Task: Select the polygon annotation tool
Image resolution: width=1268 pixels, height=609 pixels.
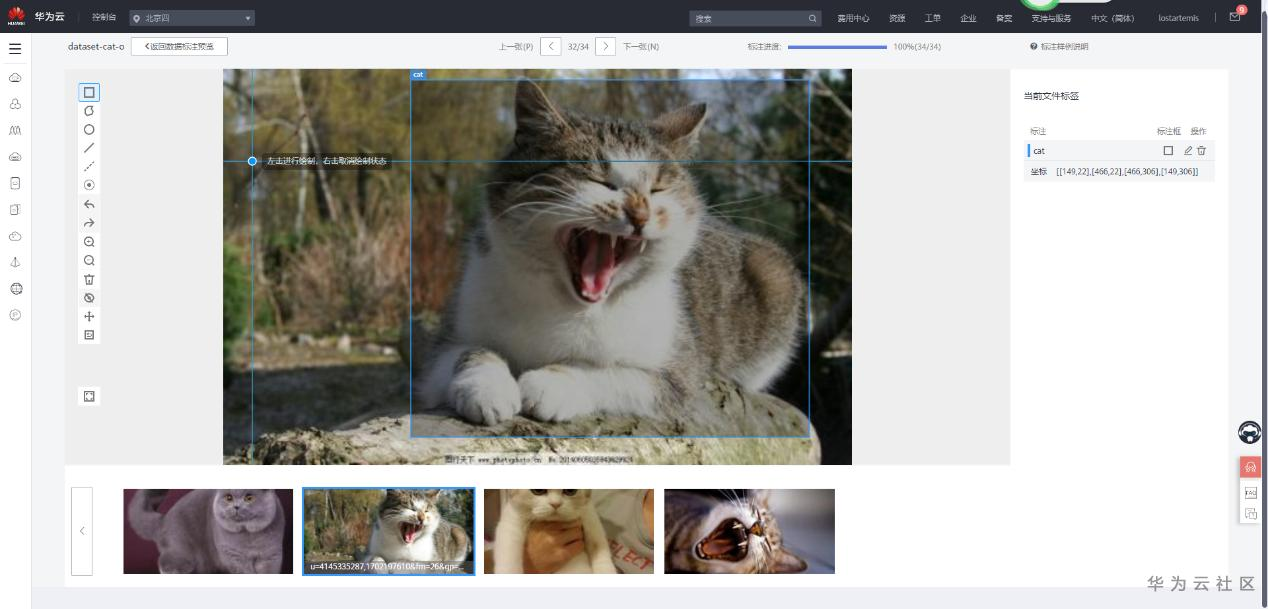Action: pos(89,111)
